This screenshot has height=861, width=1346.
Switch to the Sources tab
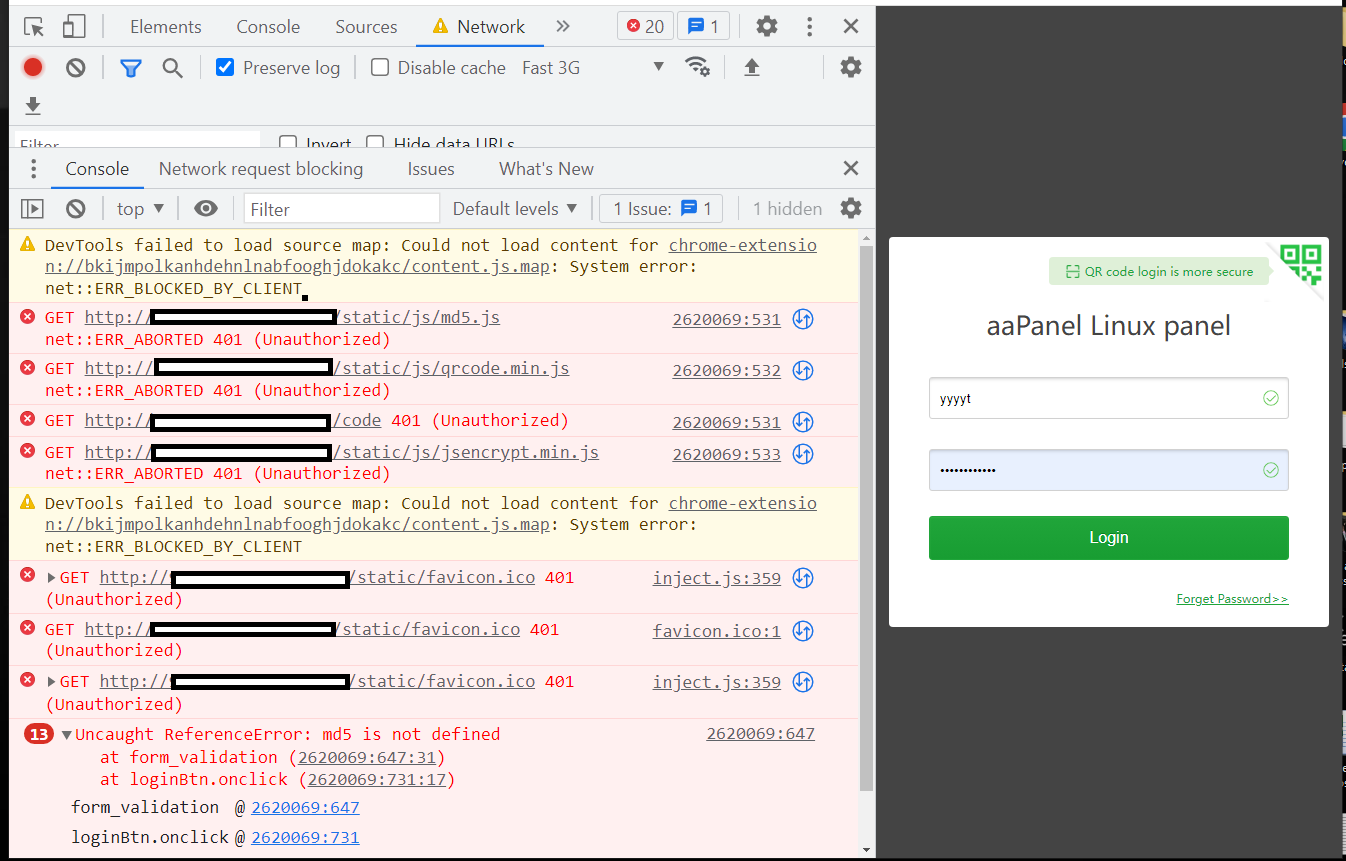click(365, 26)
